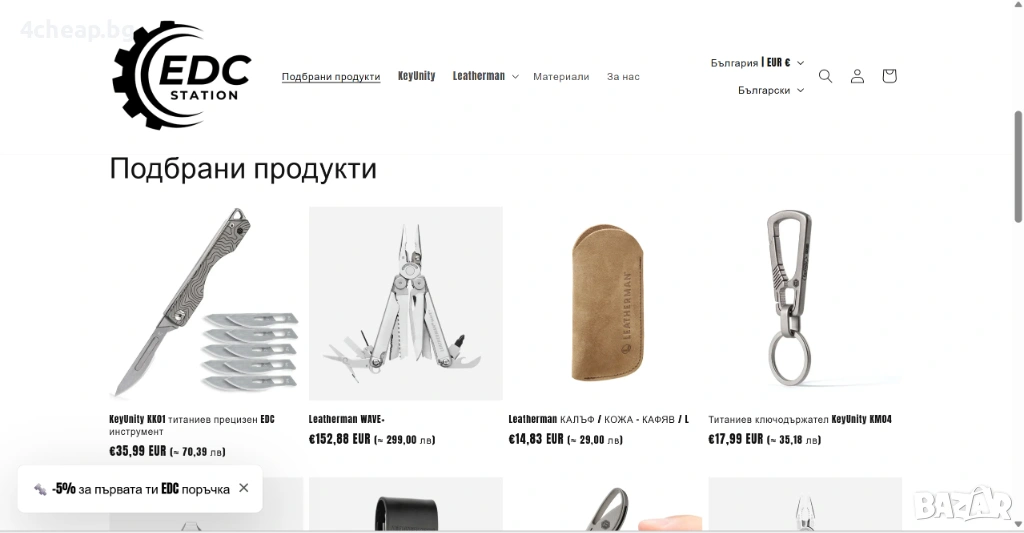Open the Подбрани продукти menu item
Viewport: 1024px width, 533px height.
[331, 76]
